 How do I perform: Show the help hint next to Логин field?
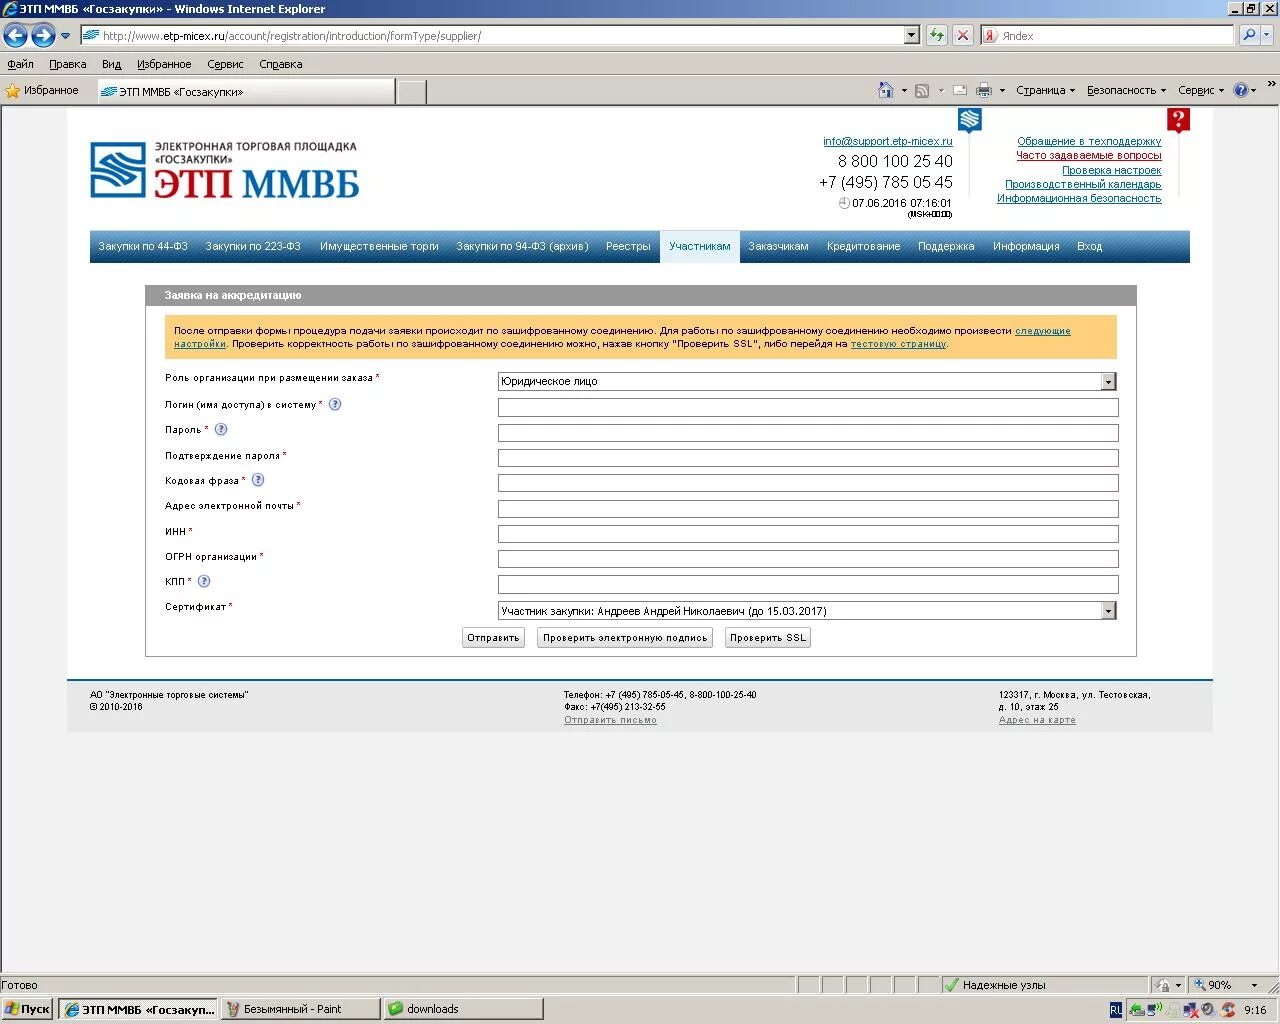tap(335, 405)
